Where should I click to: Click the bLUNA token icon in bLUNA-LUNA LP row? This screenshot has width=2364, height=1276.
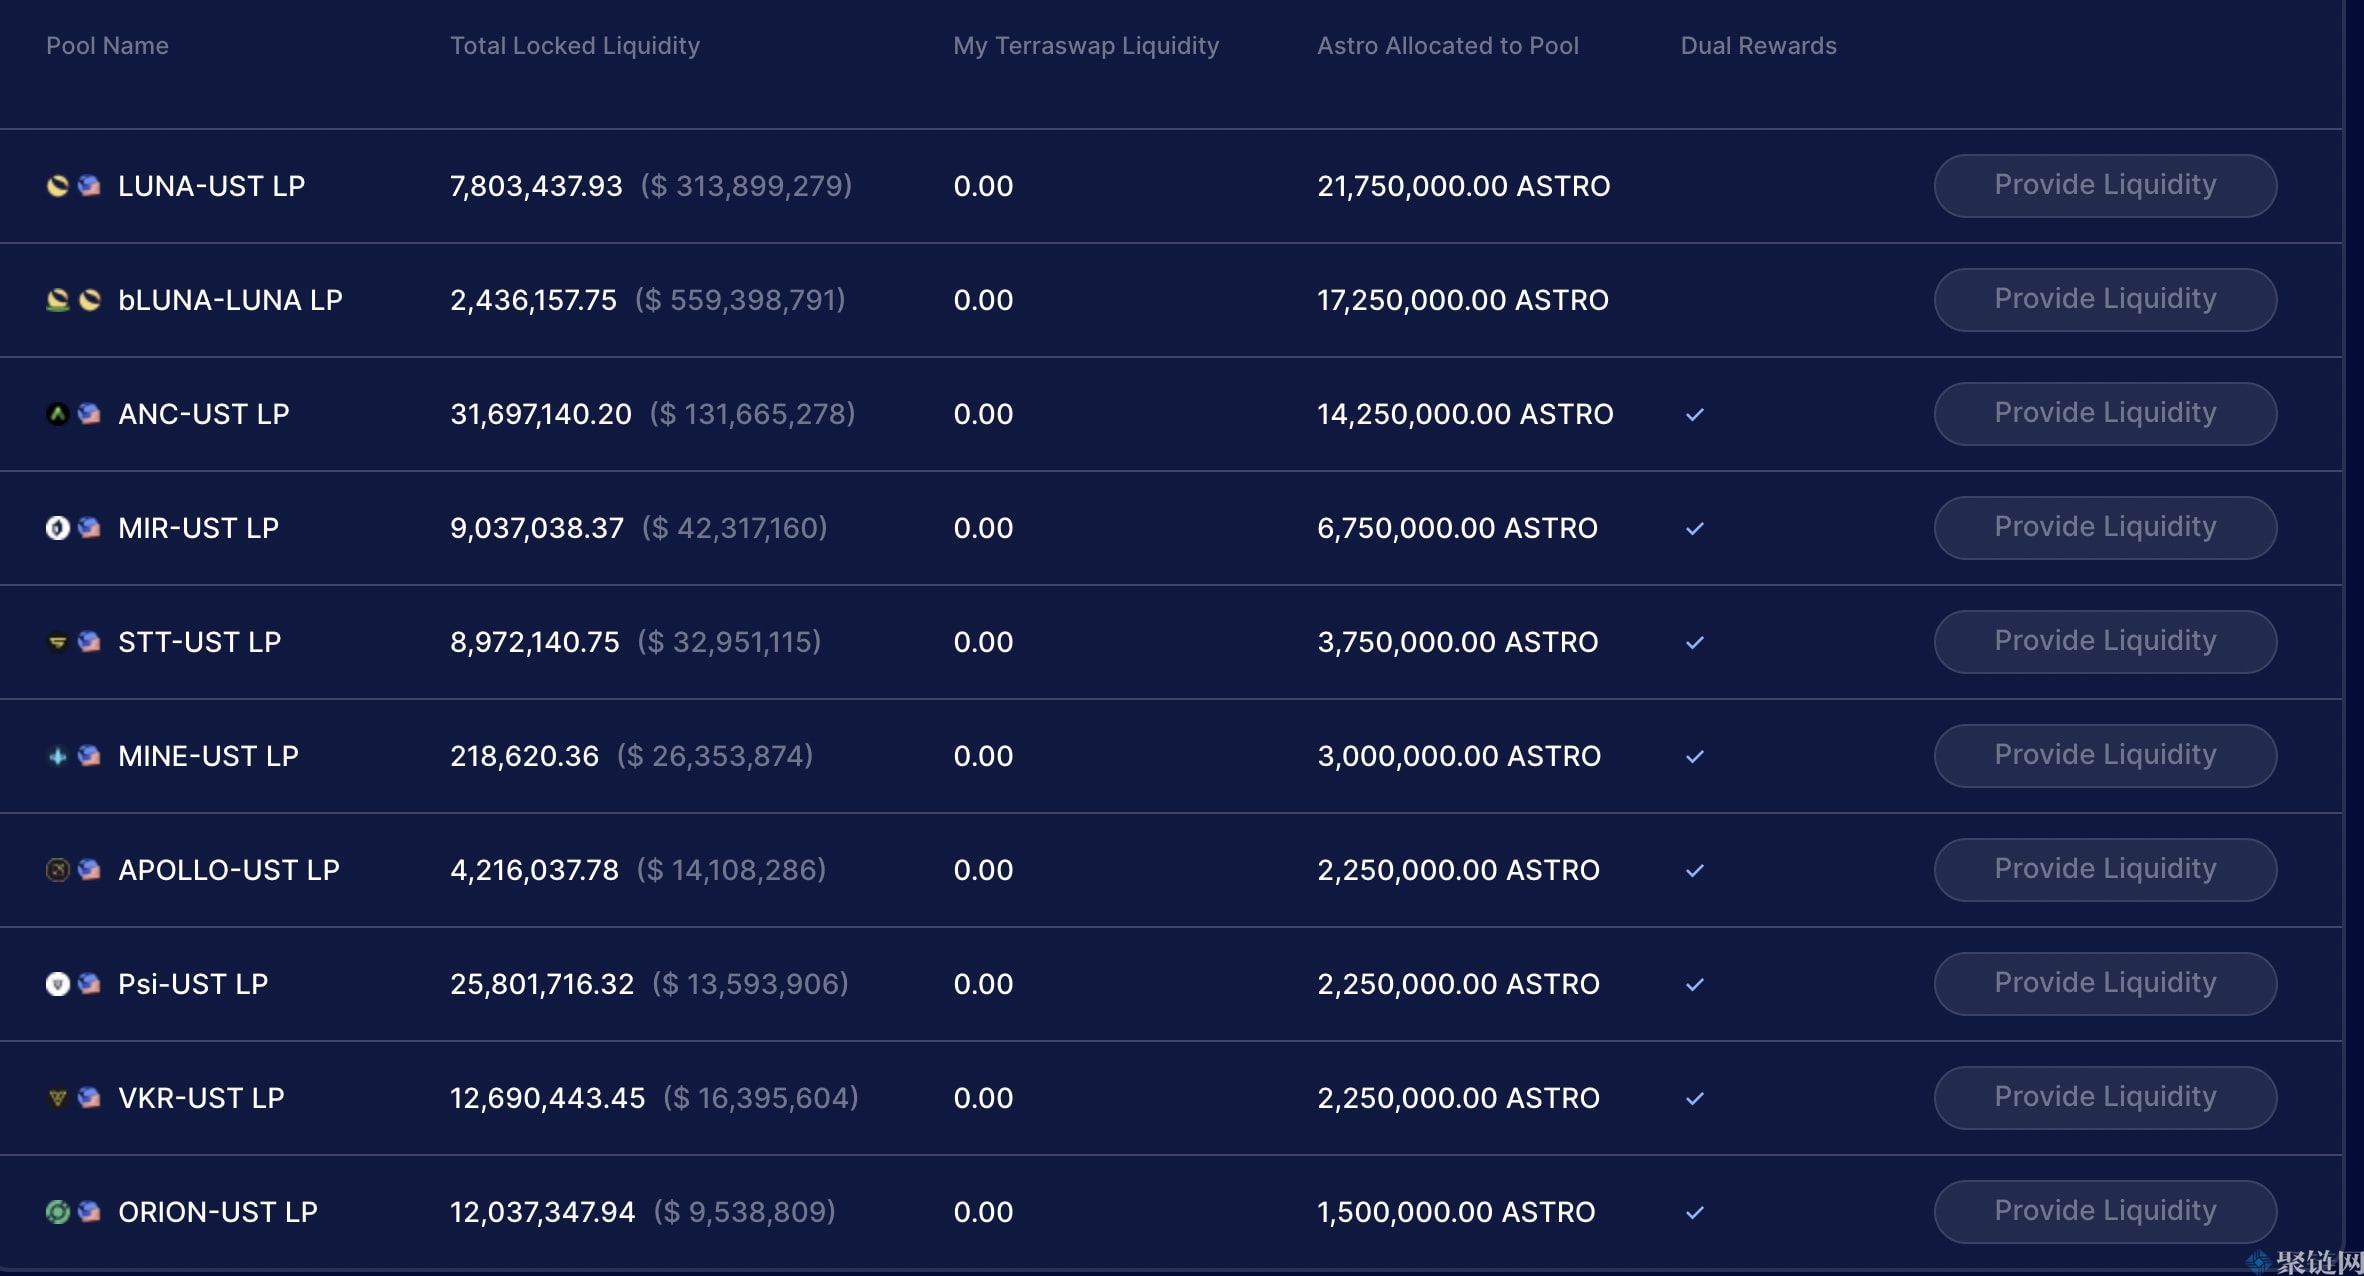click(x=58, y=300)
